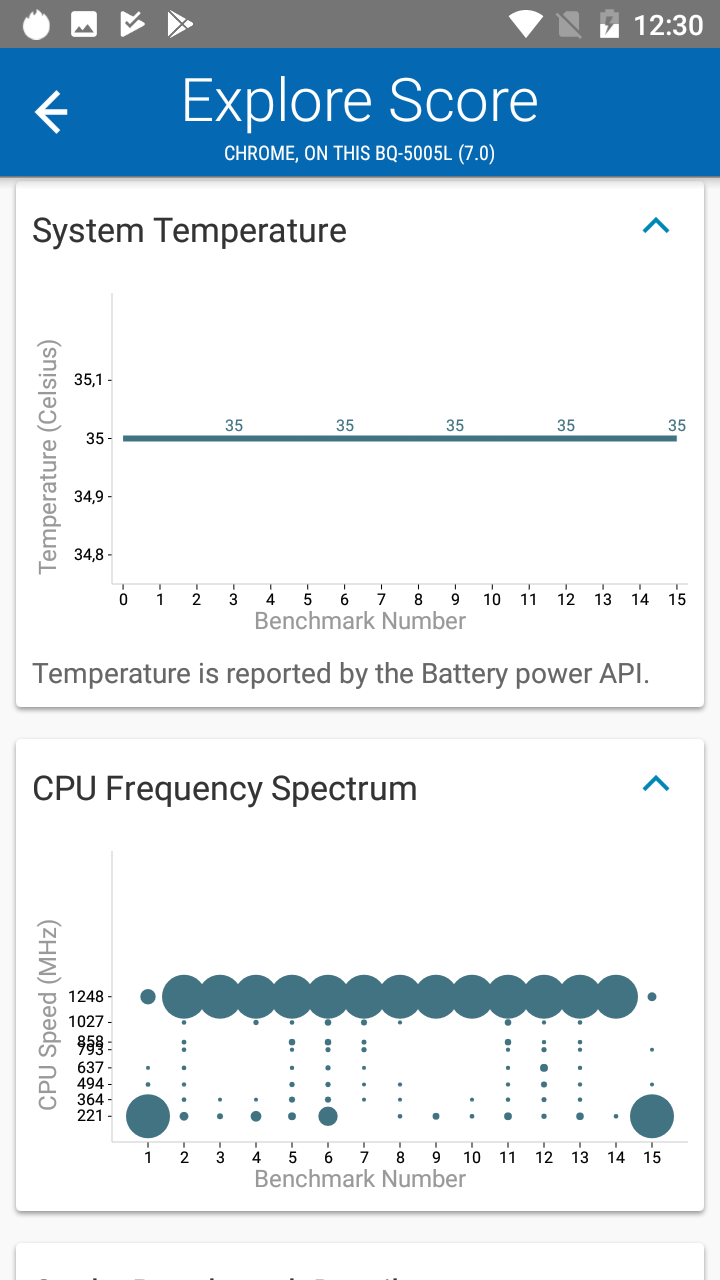Tap the 1248 MHz bubble at benchmark 8
This screenshot has width=720, height=1280.
click(400, 997)
